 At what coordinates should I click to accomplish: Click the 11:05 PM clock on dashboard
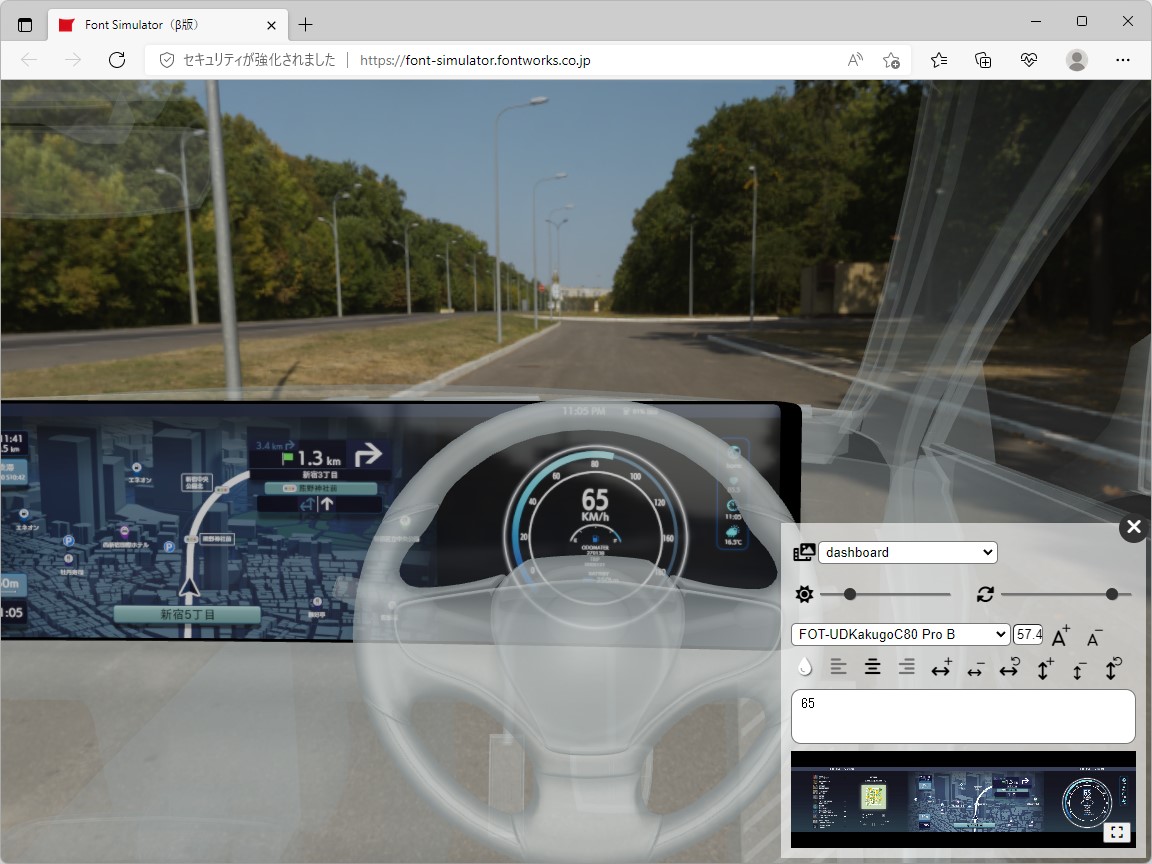[x=583, y=411]
